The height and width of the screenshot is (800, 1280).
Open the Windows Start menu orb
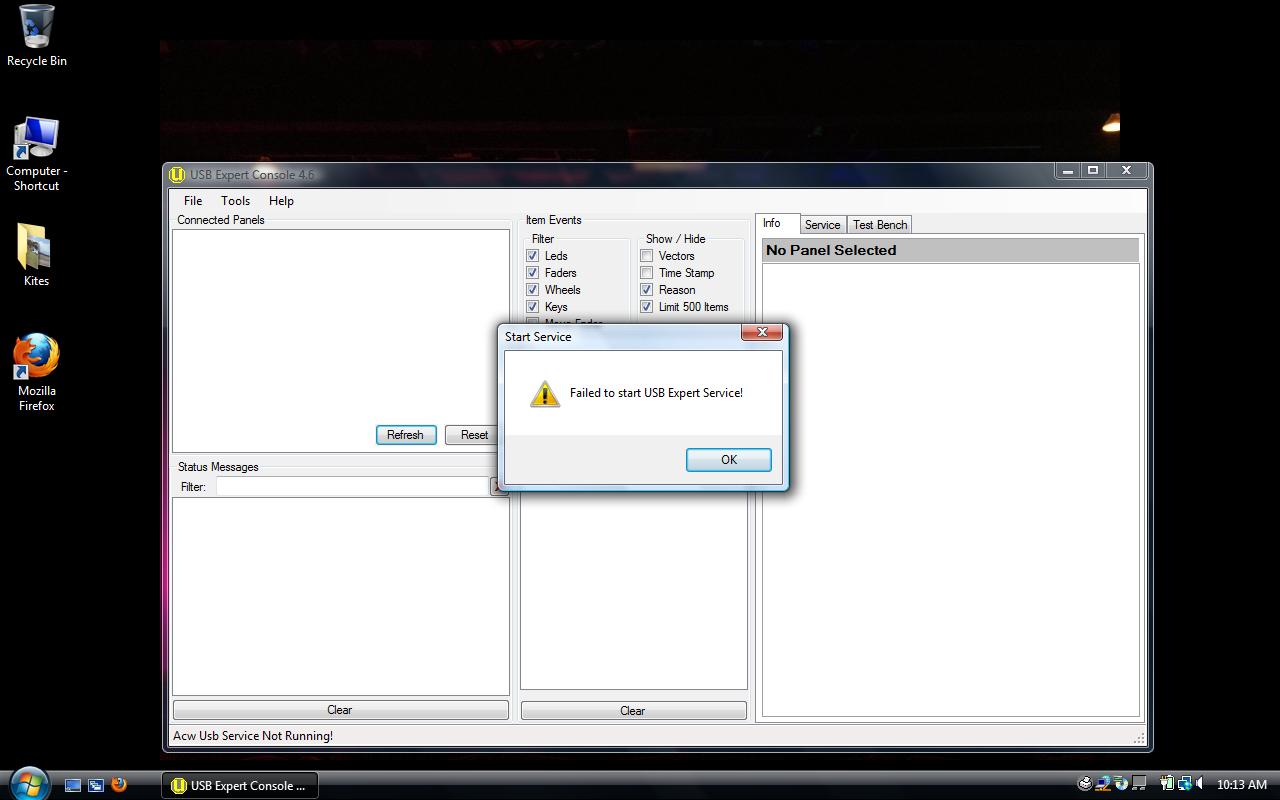[x=28, y=783]
